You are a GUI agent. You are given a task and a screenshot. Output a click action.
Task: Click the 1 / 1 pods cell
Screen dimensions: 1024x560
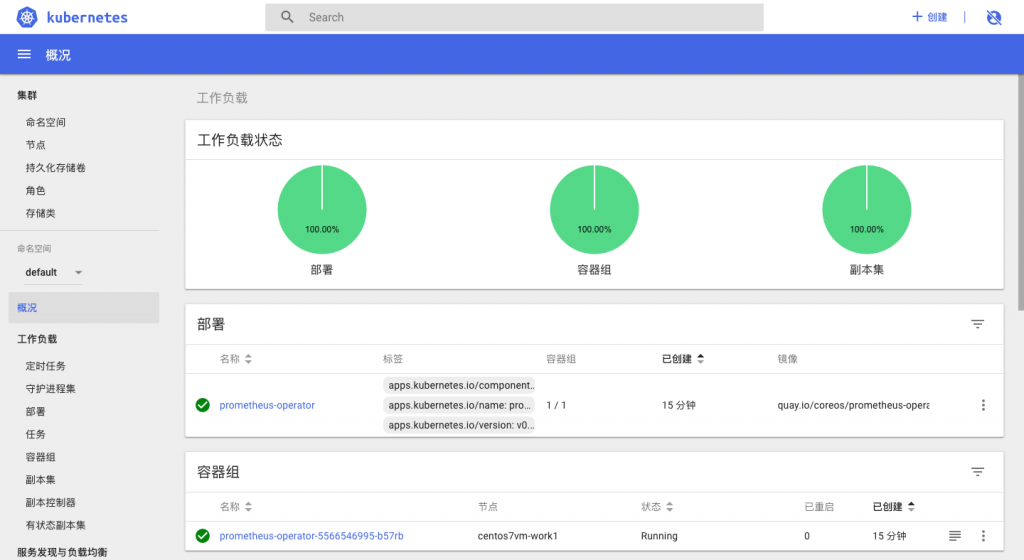coord(556,405)
